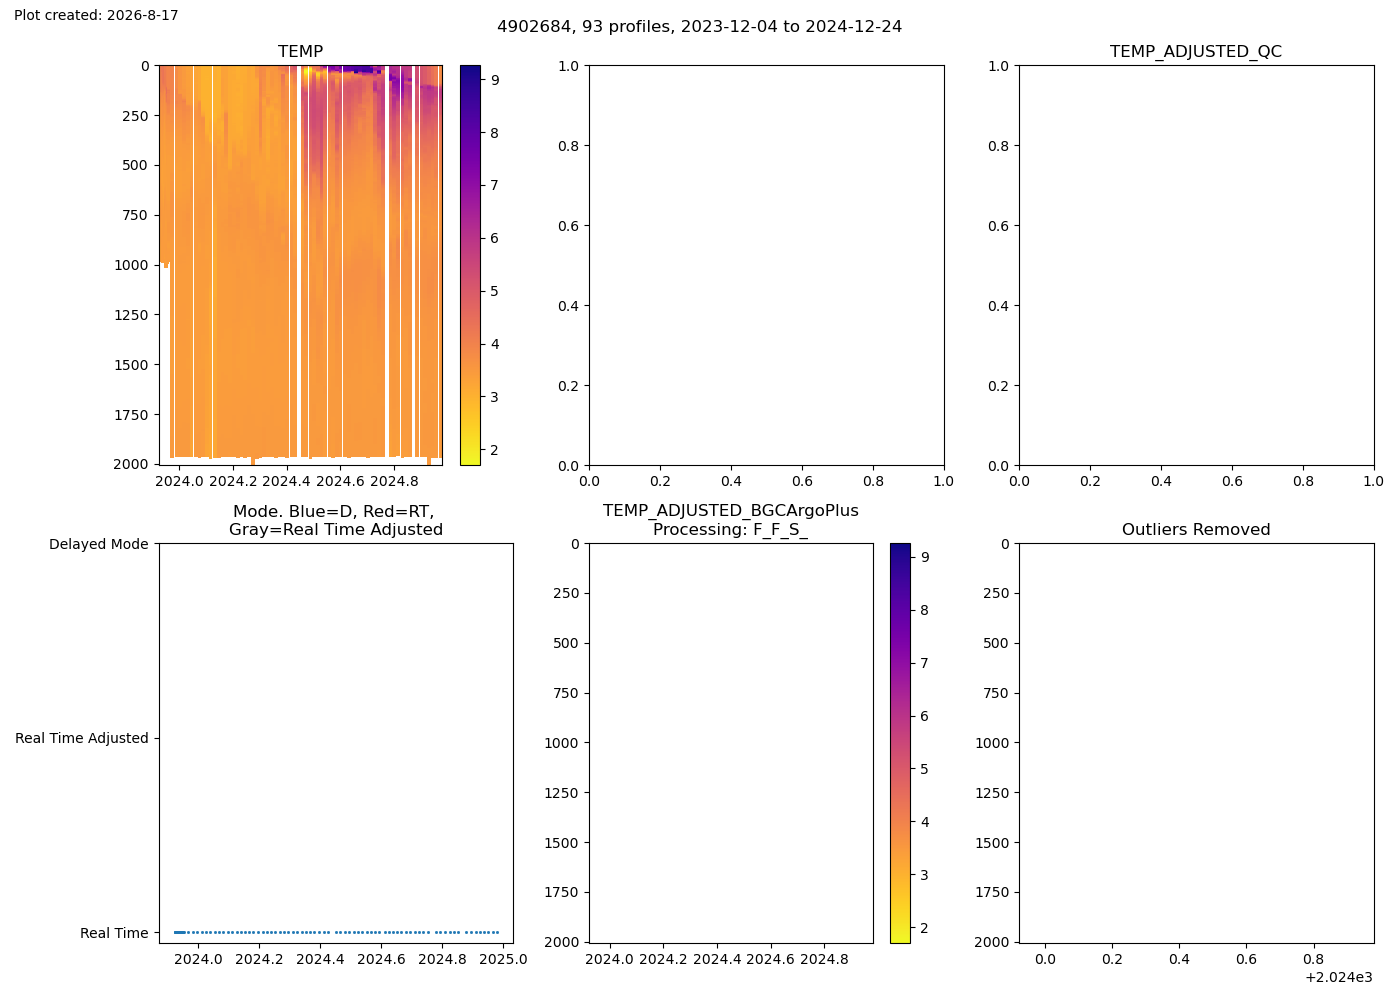The height and width of the screenshot is (1000, 1400).
Task: Click the +2.024e3 axis offset label
Action: pos(1339,977)
